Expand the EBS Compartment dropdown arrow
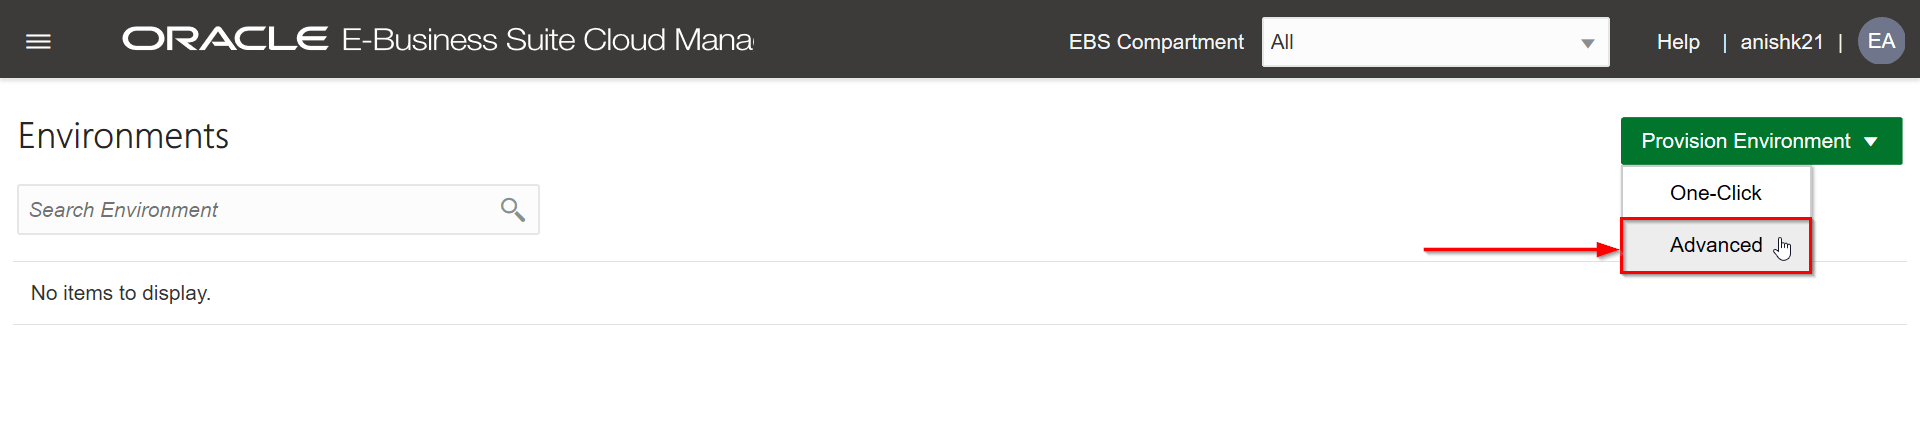This screenshot has height=445, width=1920. pyautogui.click(x=1587, y=43)
